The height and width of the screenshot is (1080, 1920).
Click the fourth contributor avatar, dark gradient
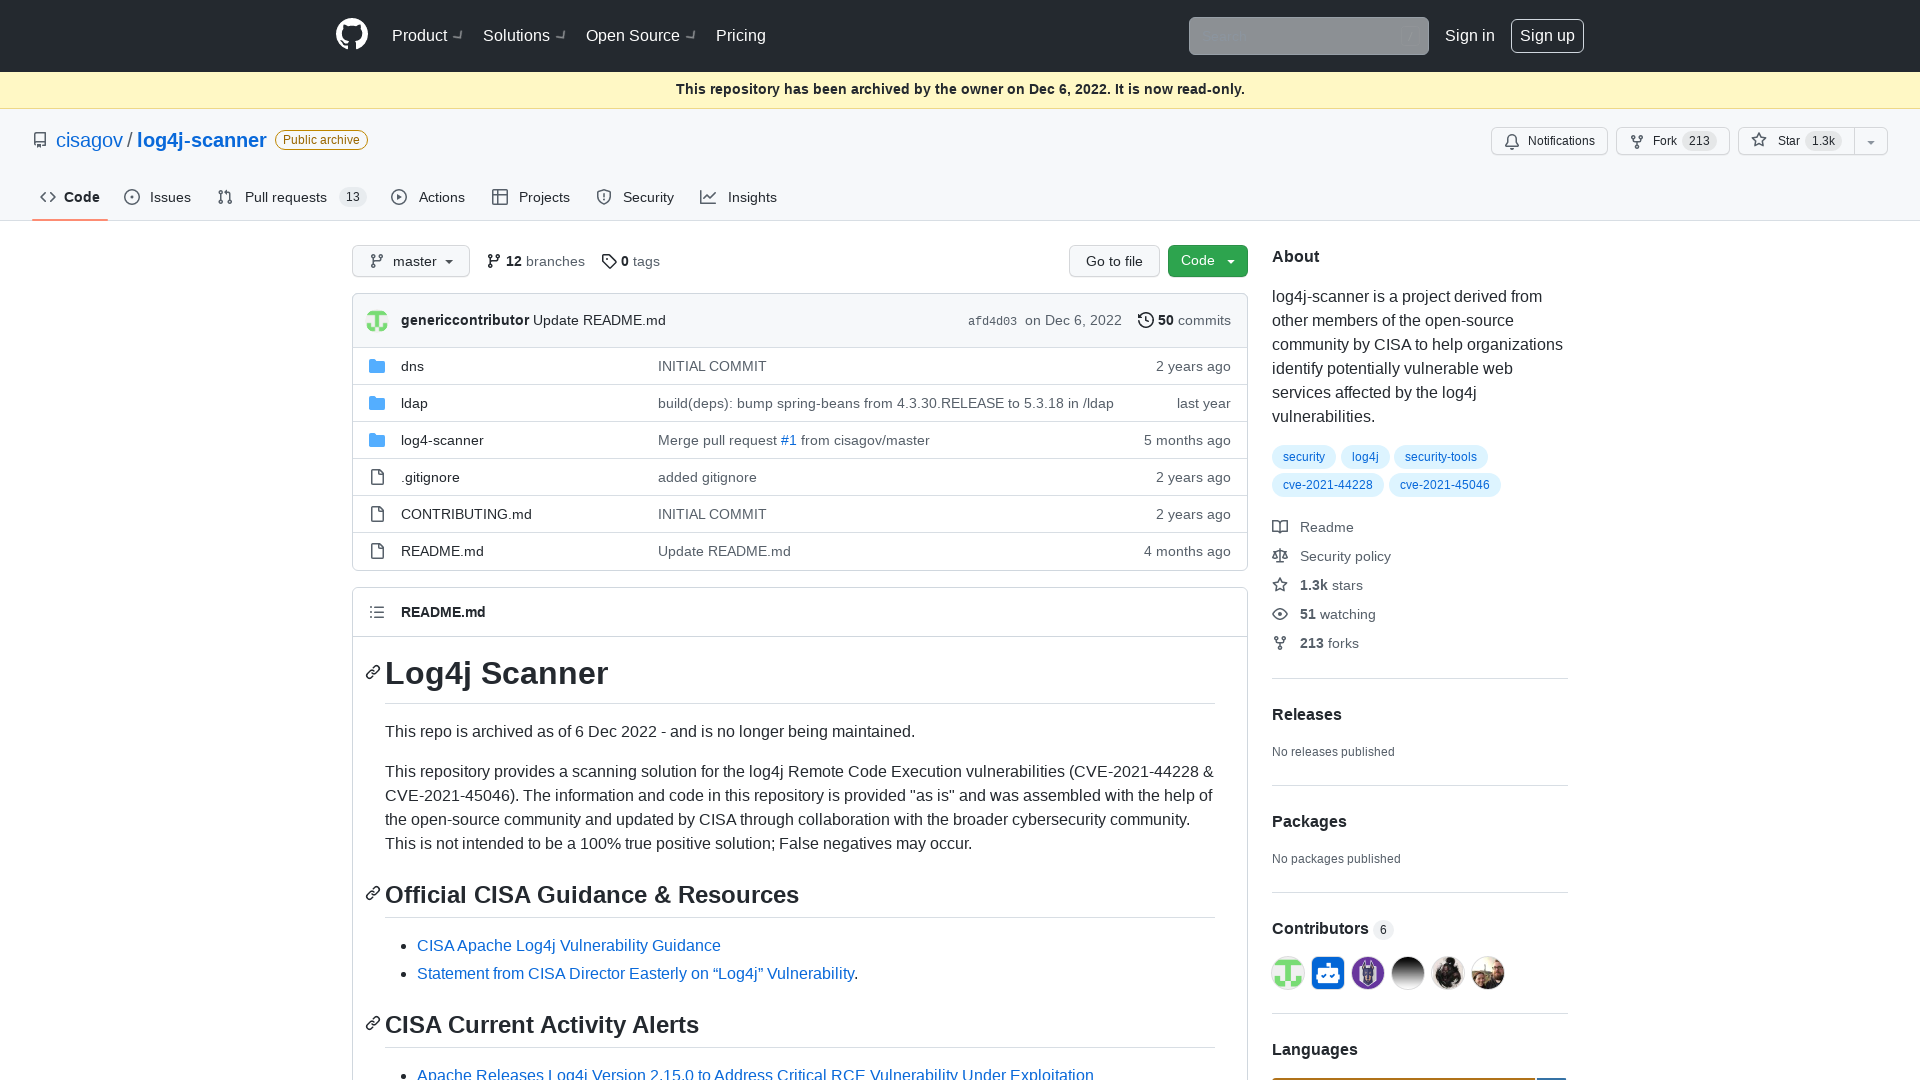pos(1408,973)
